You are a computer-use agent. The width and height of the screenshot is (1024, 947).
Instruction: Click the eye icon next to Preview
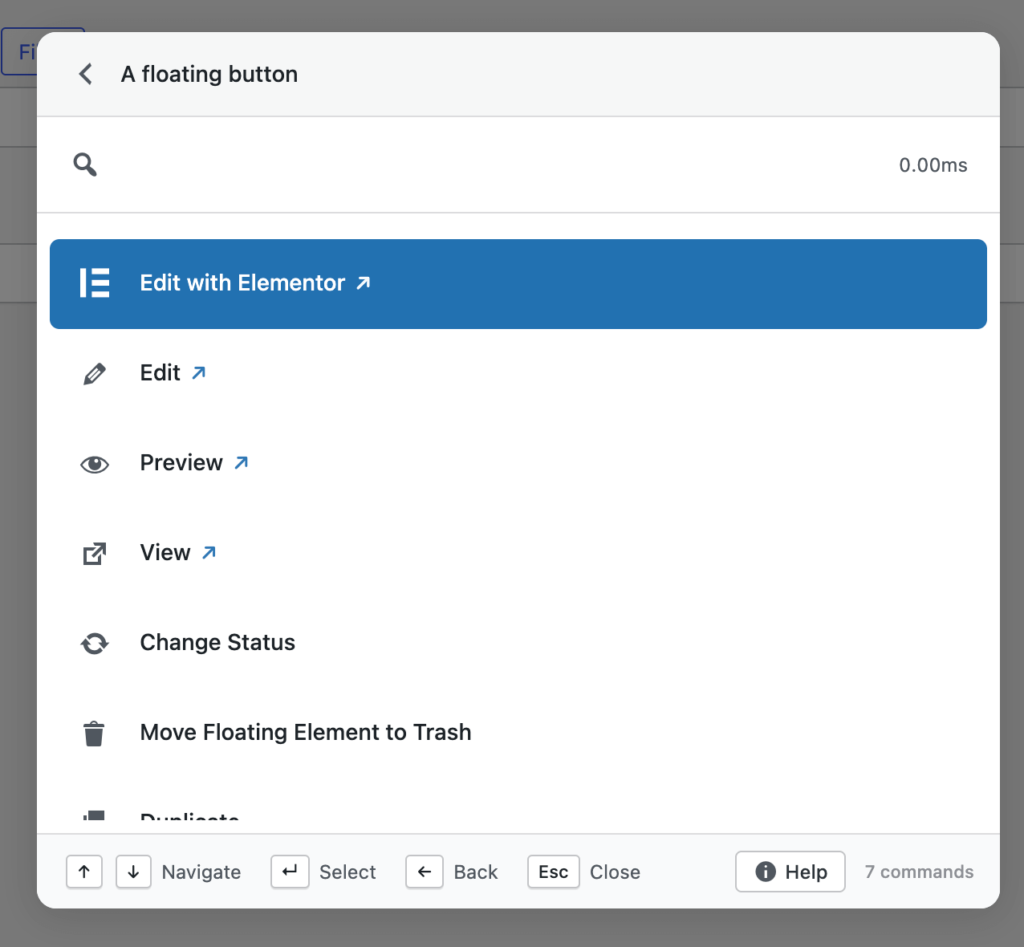[94, 462]
